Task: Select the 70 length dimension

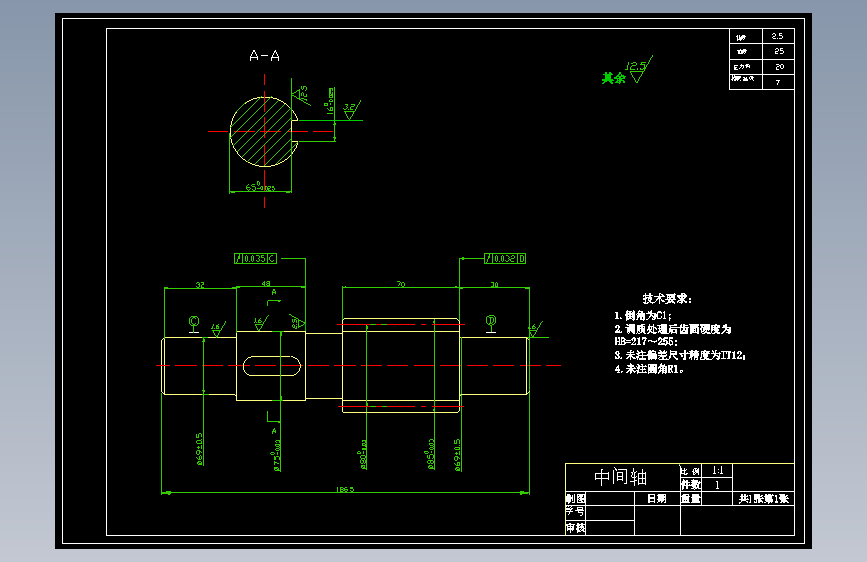Action: click(x=400, y=284)
